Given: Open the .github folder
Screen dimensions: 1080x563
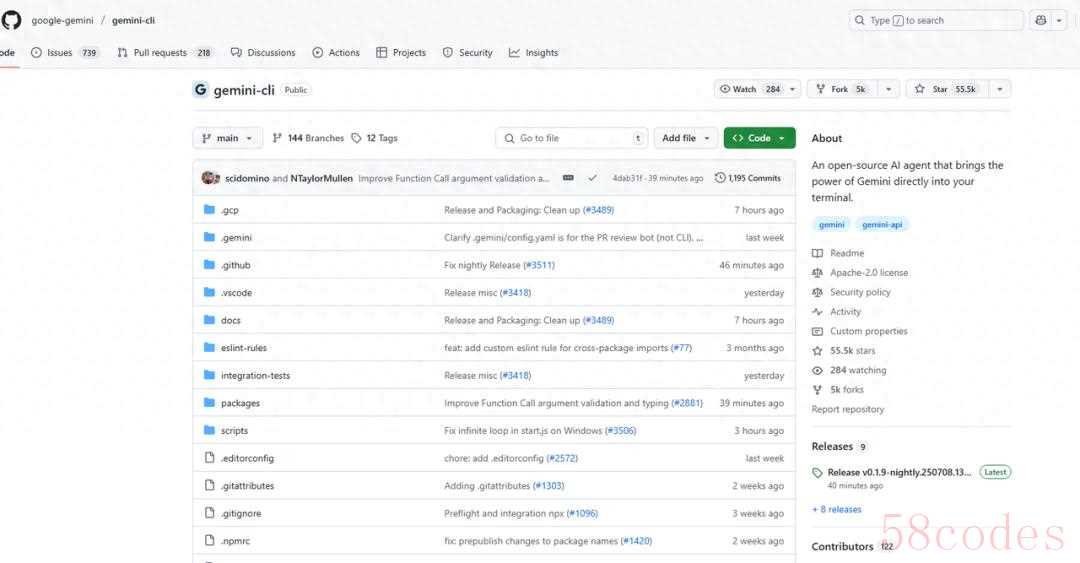Looking at the screenshot, I should pyautogui.click(x=236, y=265).
